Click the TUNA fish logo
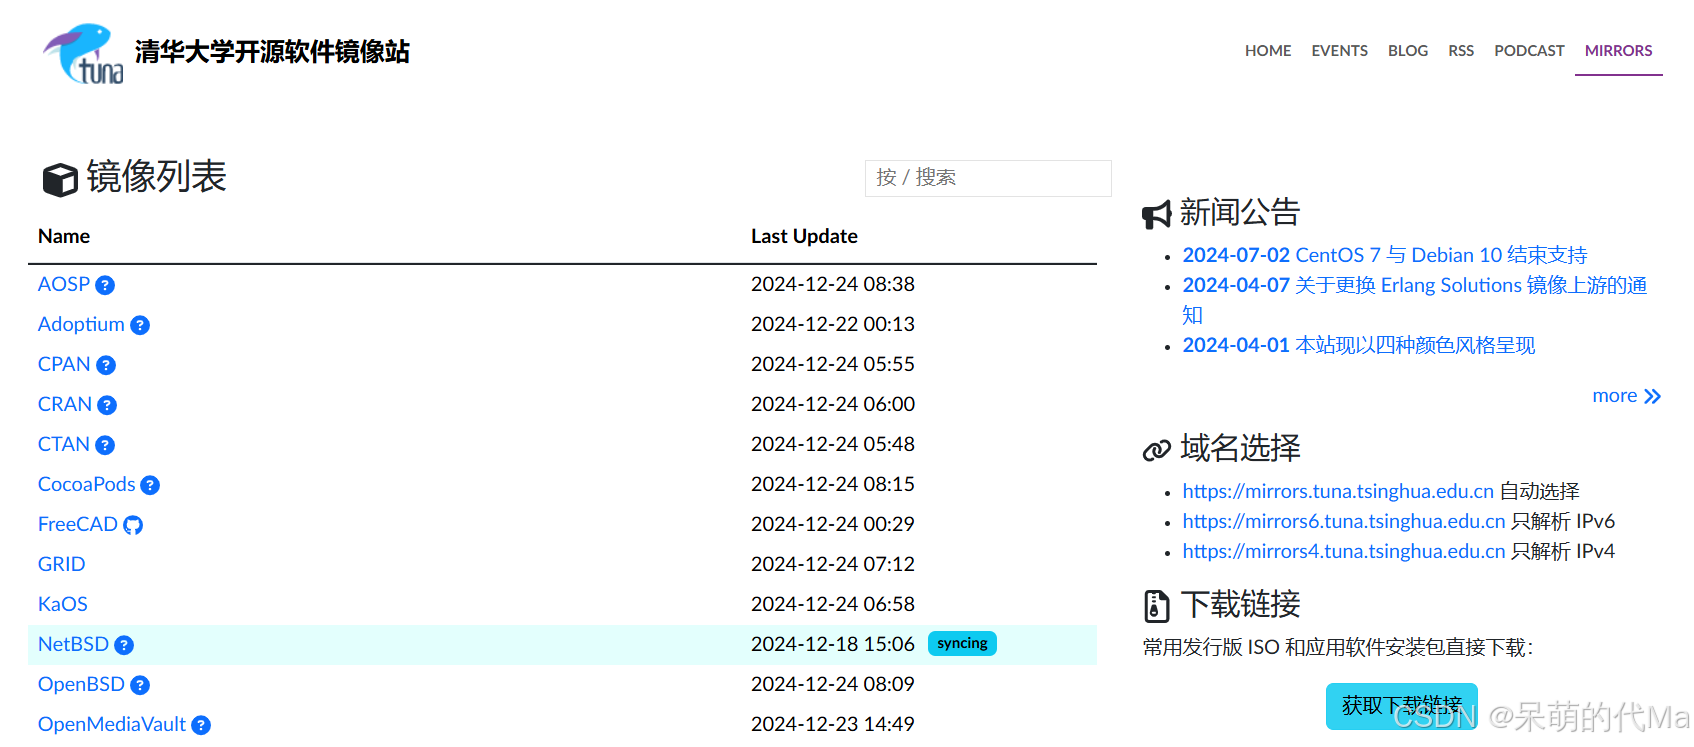Viewport: 1694px width, 747px height. (83, 54)
